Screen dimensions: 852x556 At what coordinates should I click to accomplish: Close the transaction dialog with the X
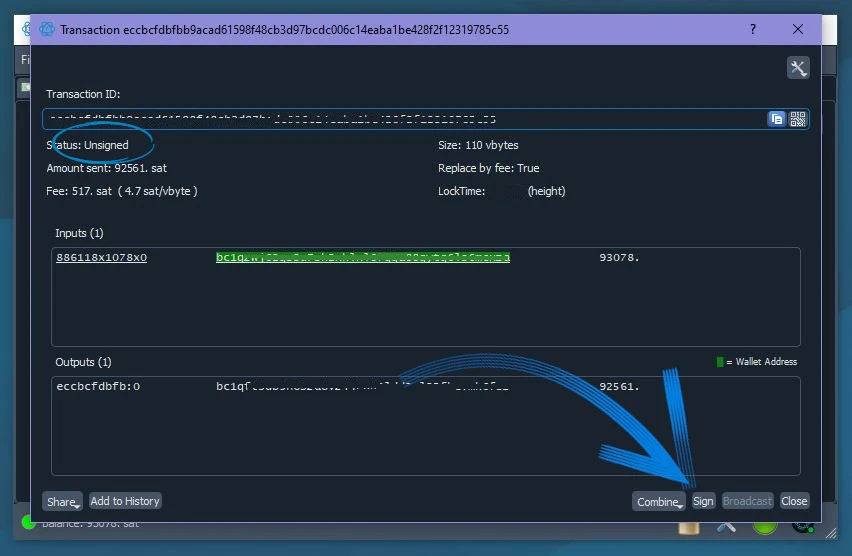coord(798,29)
